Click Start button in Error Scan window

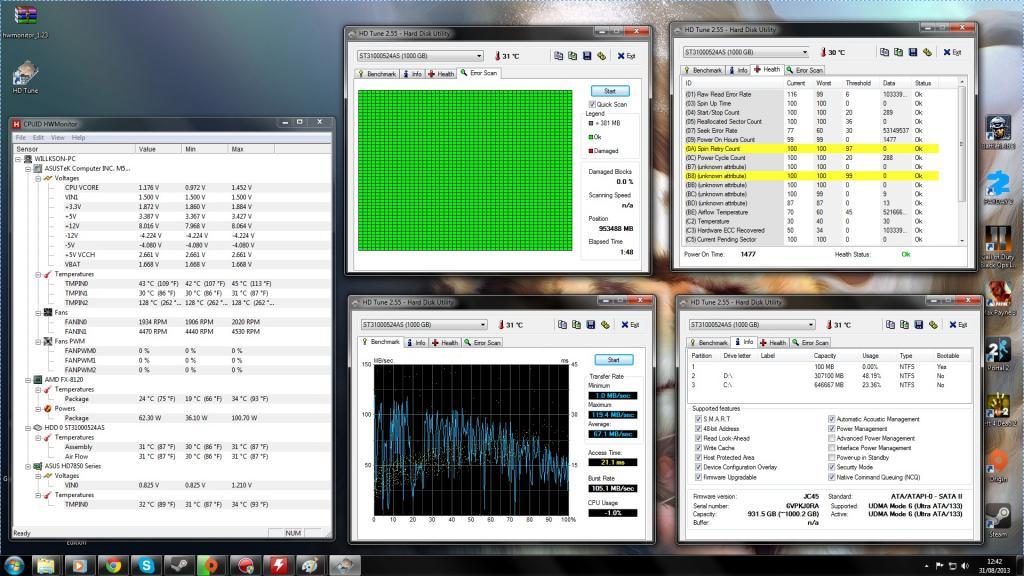(610, 91)
